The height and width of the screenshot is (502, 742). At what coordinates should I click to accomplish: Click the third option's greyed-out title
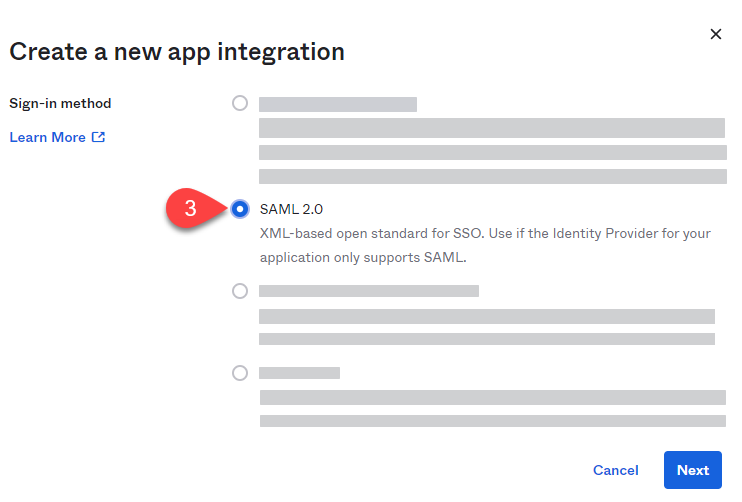coord(368,291)
